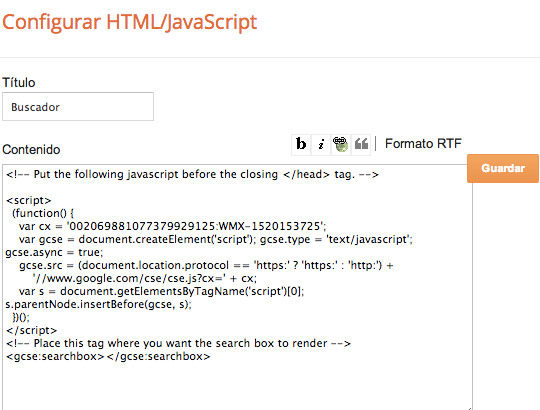Click the blockquote quotation marks icon
The image size is (540, 410).
click(x=361, y=144)
